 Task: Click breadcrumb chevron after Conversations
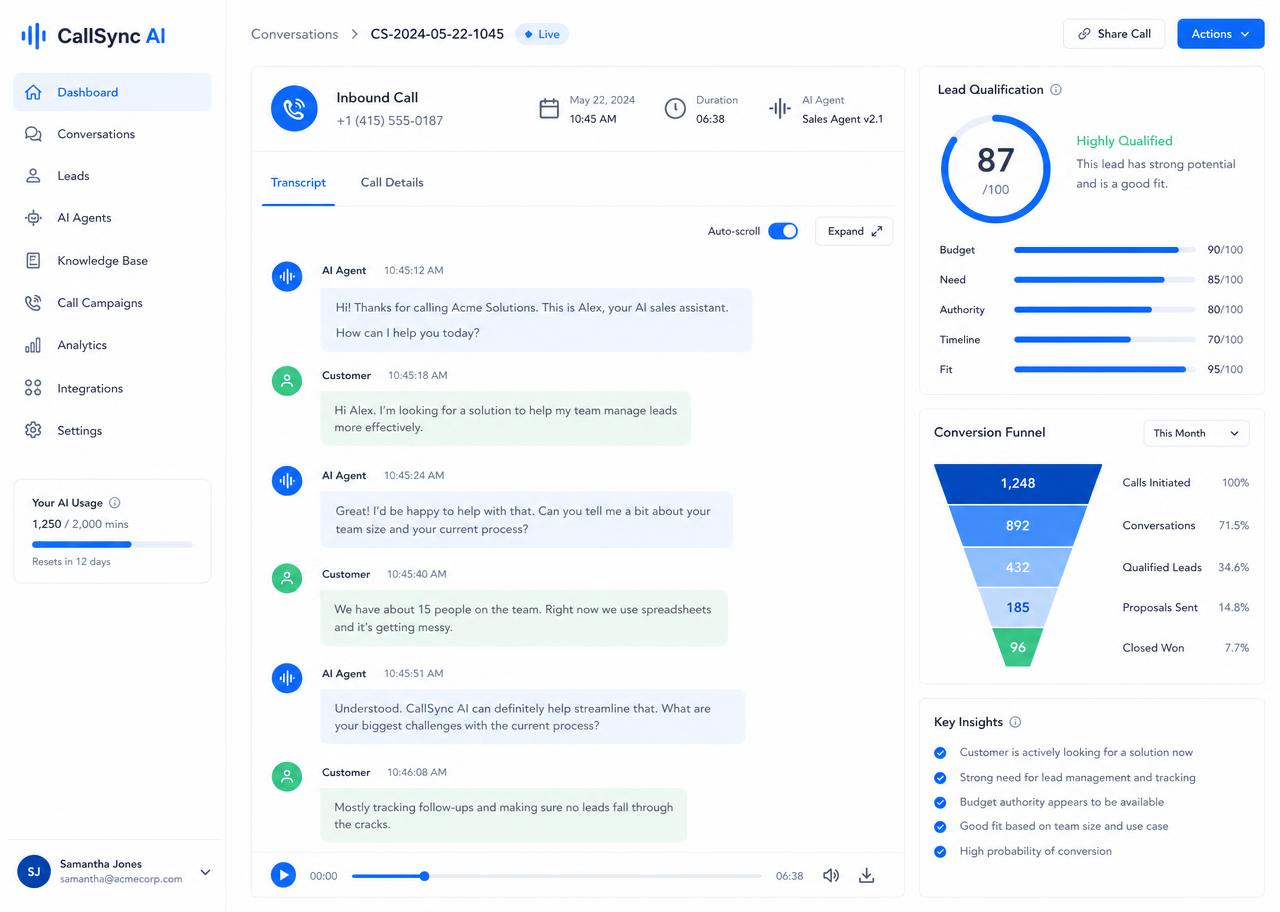pyautogui.click(x=354, y=34)
